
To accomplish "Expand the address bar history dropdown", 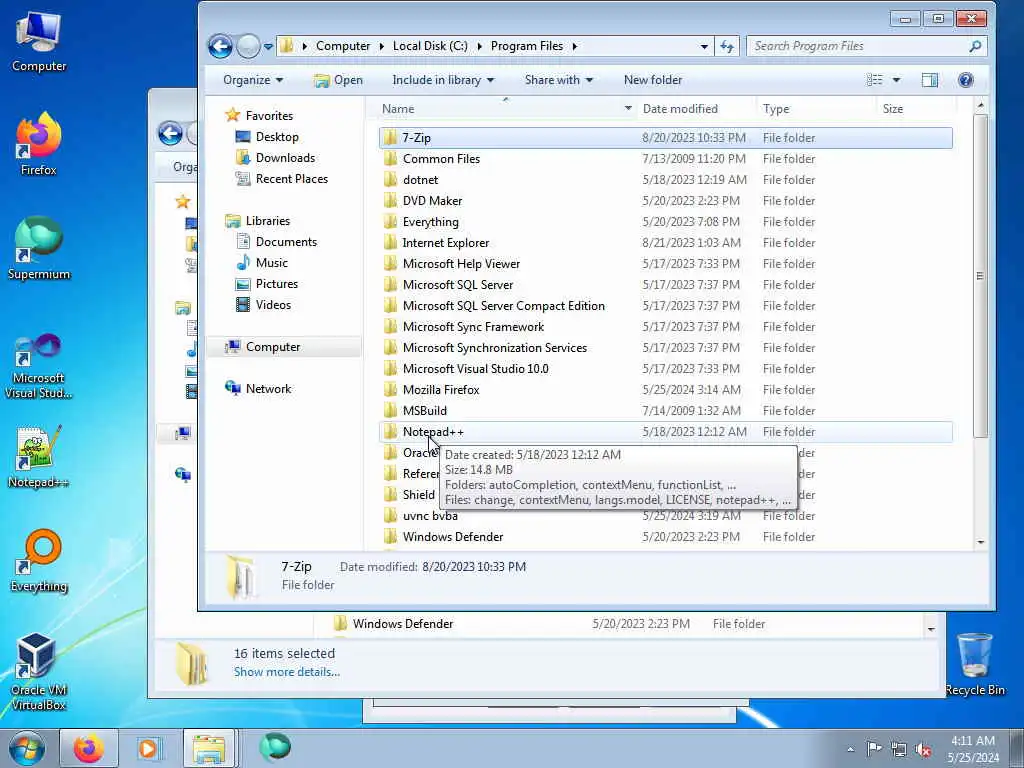I will (704, 46).
